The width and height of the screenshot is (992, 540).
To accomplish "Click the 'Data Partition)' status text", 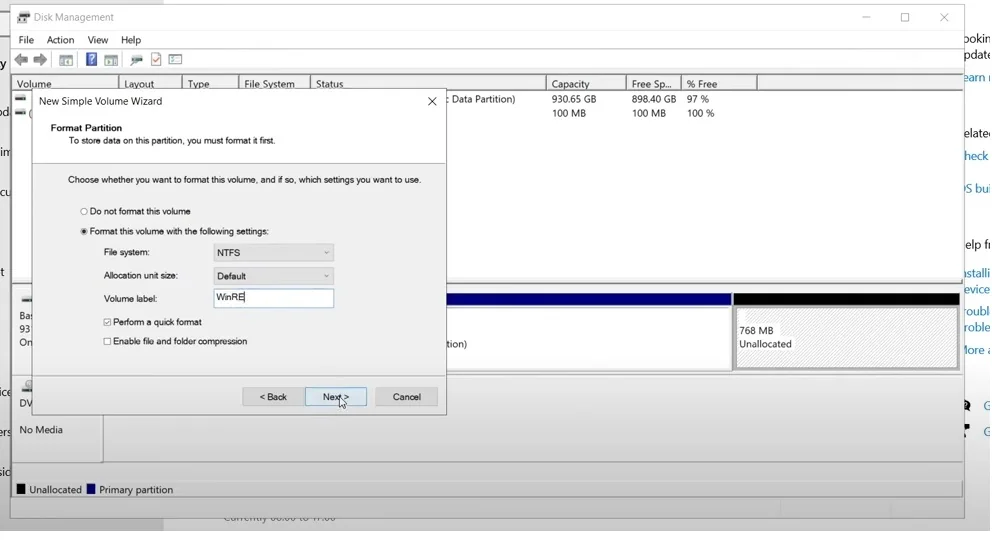I will [x=483, y=99].
